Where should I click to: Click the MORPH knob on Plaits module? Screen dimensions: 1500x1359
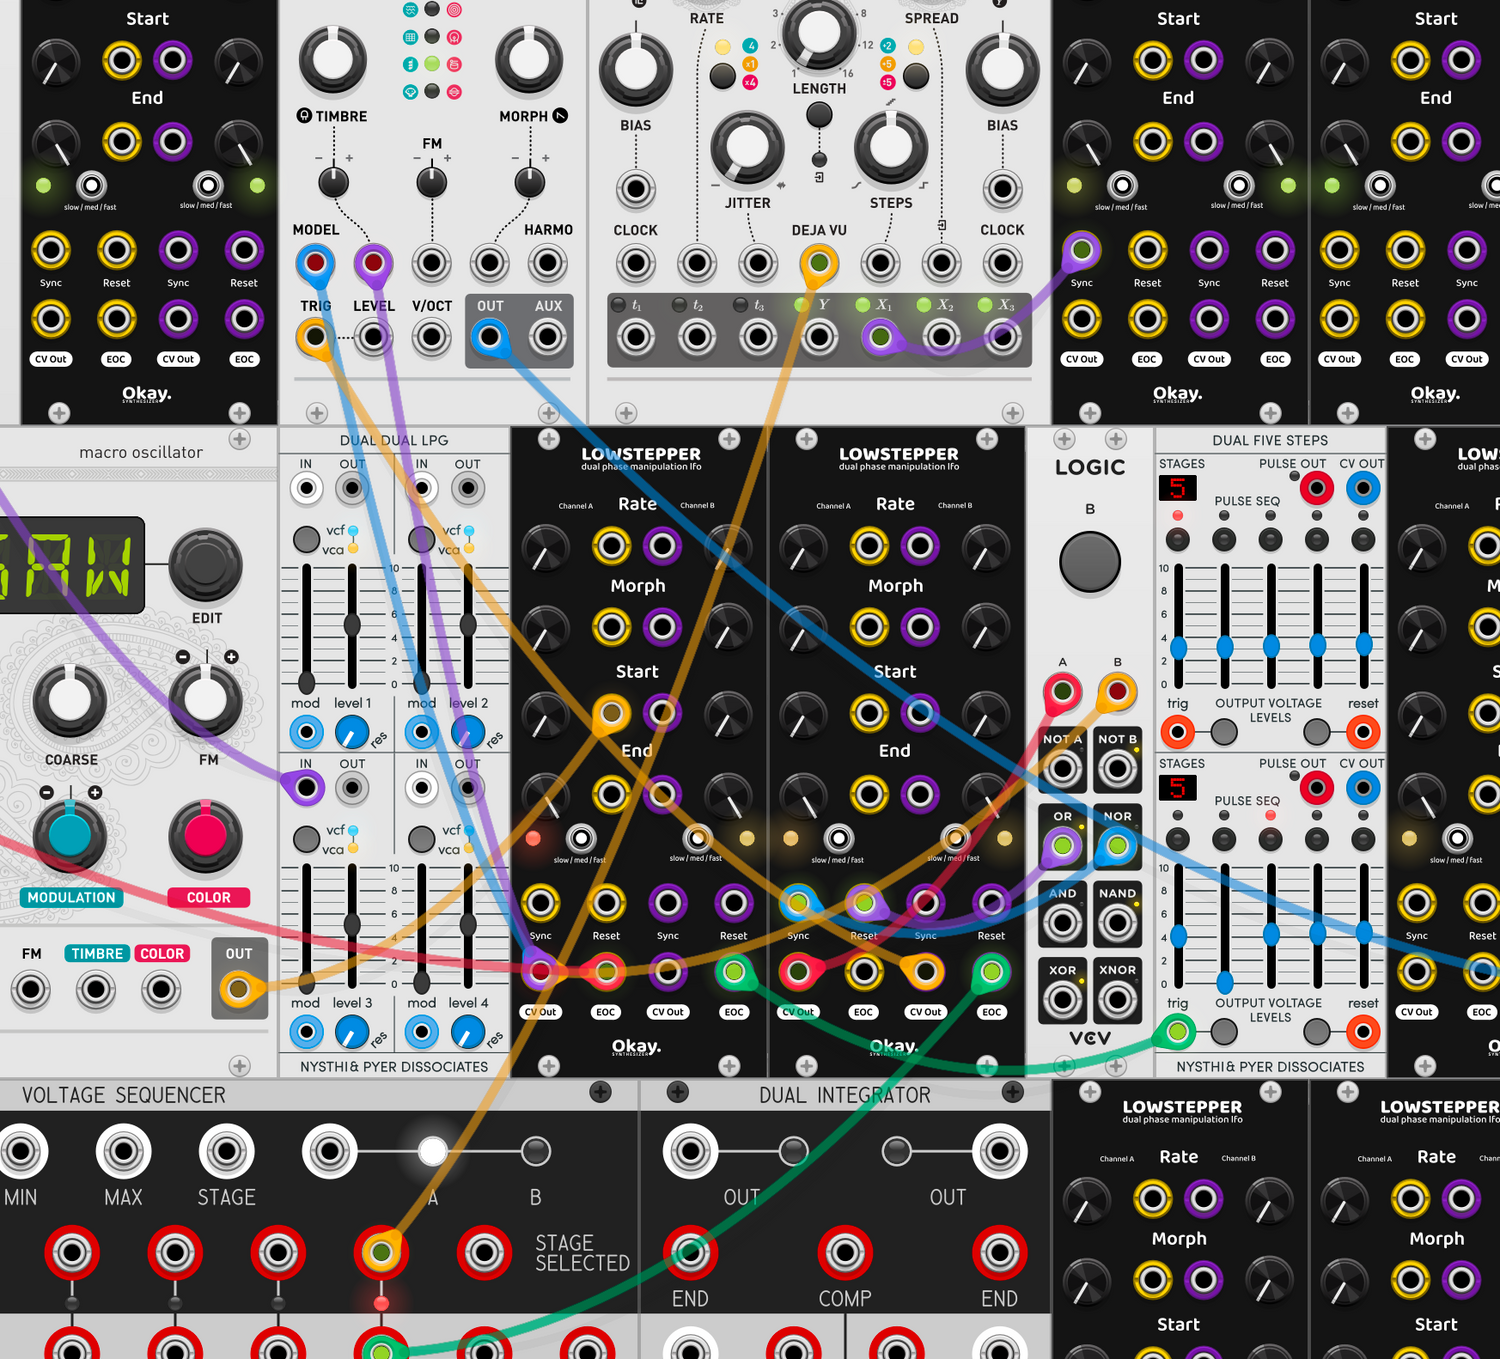pyautogui.click(x=529, y=59)
